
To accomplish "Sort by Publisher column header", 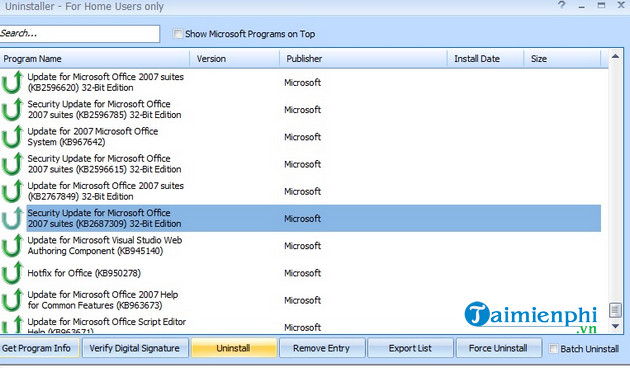I will 363,59.
